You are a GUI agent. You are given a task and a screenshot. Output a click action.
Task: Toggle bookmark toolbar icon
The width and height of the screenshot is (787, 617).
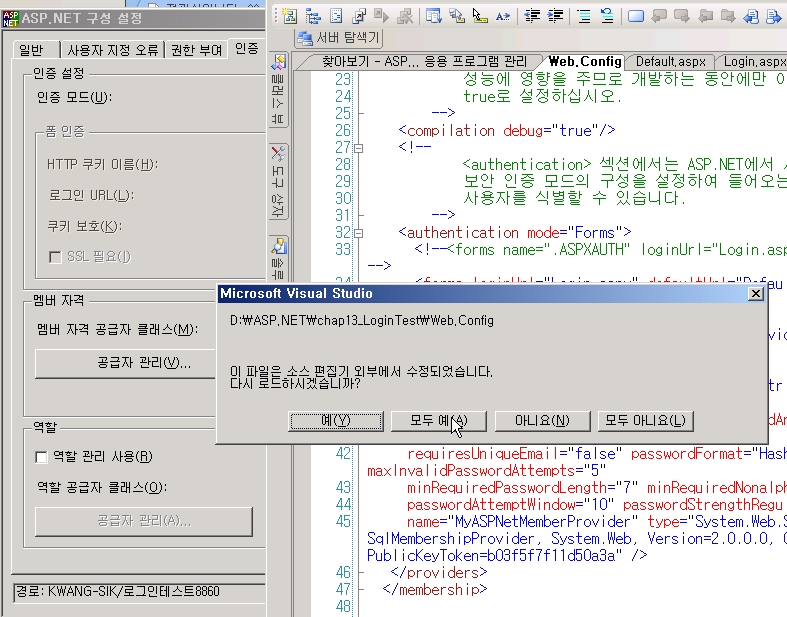point(636,16)
